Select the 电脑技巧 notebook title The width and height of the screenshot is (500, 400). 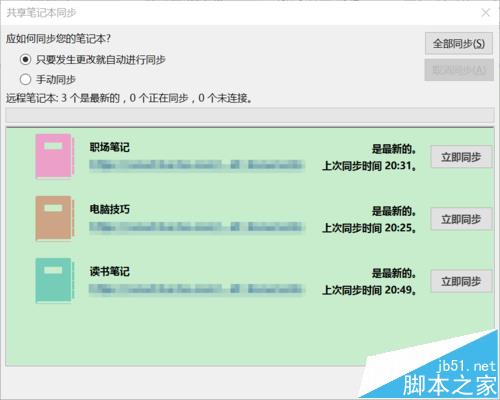110,209
